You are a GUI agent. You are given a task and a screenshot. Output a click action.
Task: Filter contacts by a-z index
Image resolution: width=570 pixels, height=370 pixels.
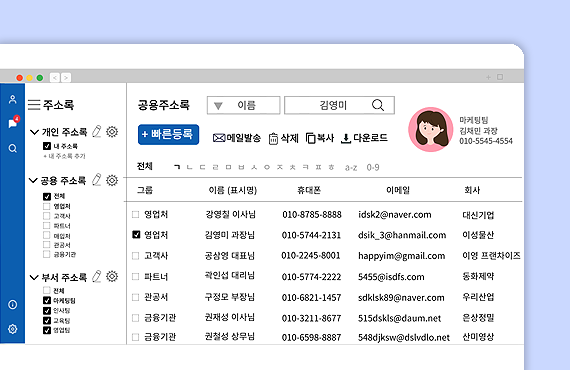pos(351,168)
